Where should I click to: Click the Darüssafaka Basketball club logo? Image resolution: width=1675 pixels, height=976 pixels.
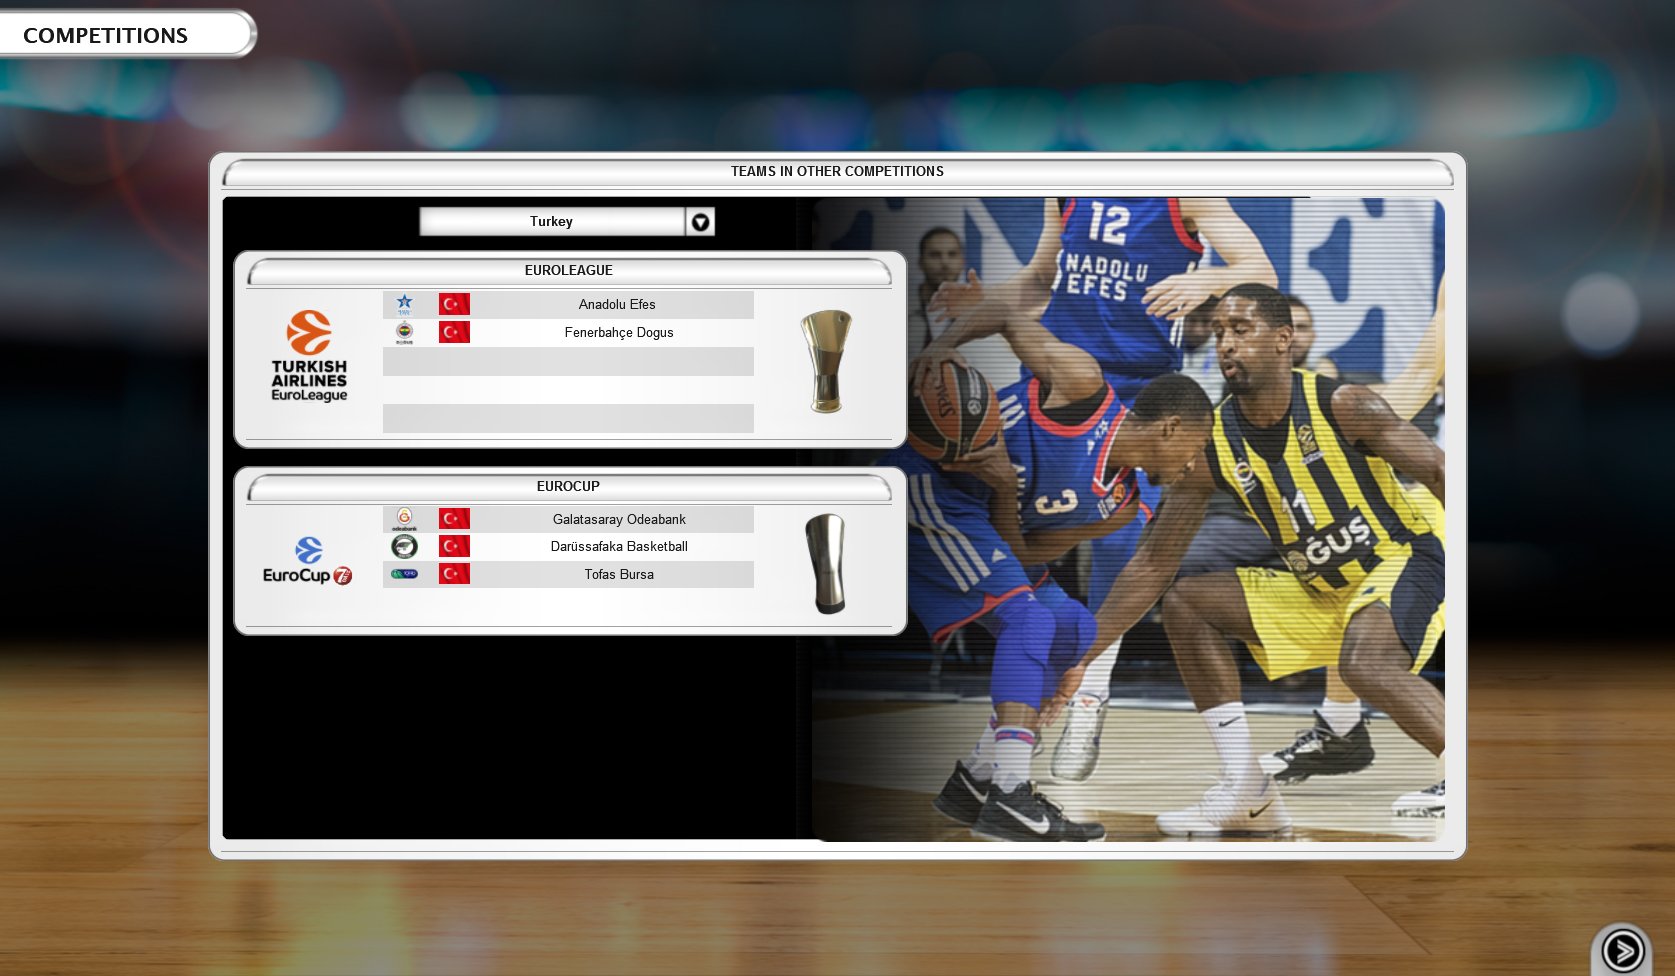[404, 546]
